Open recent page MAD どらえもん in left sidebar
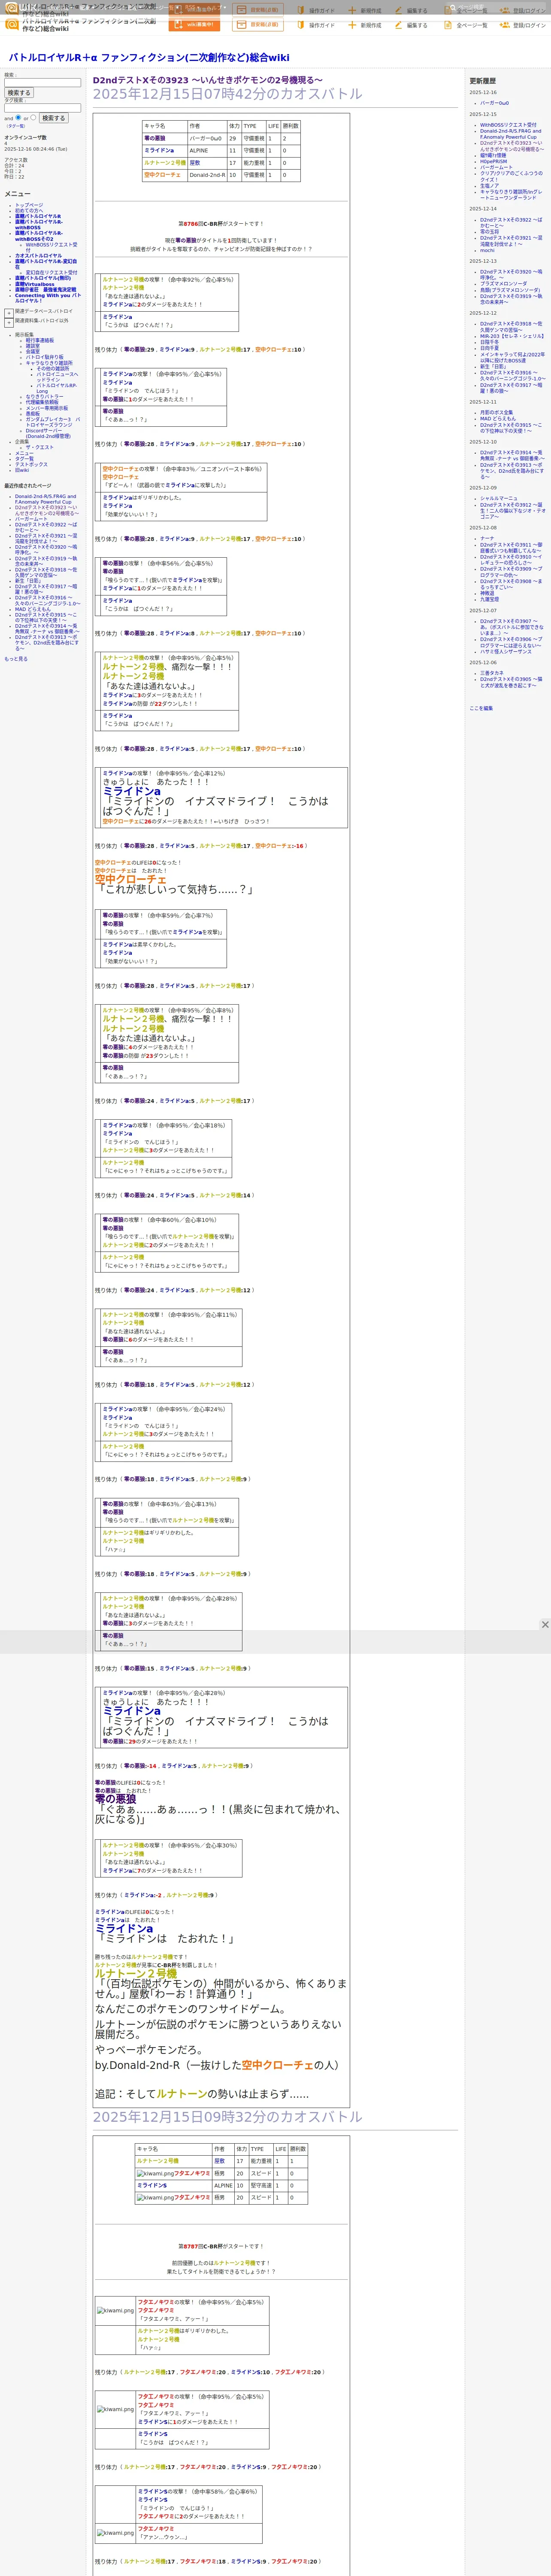 point(34,608)
